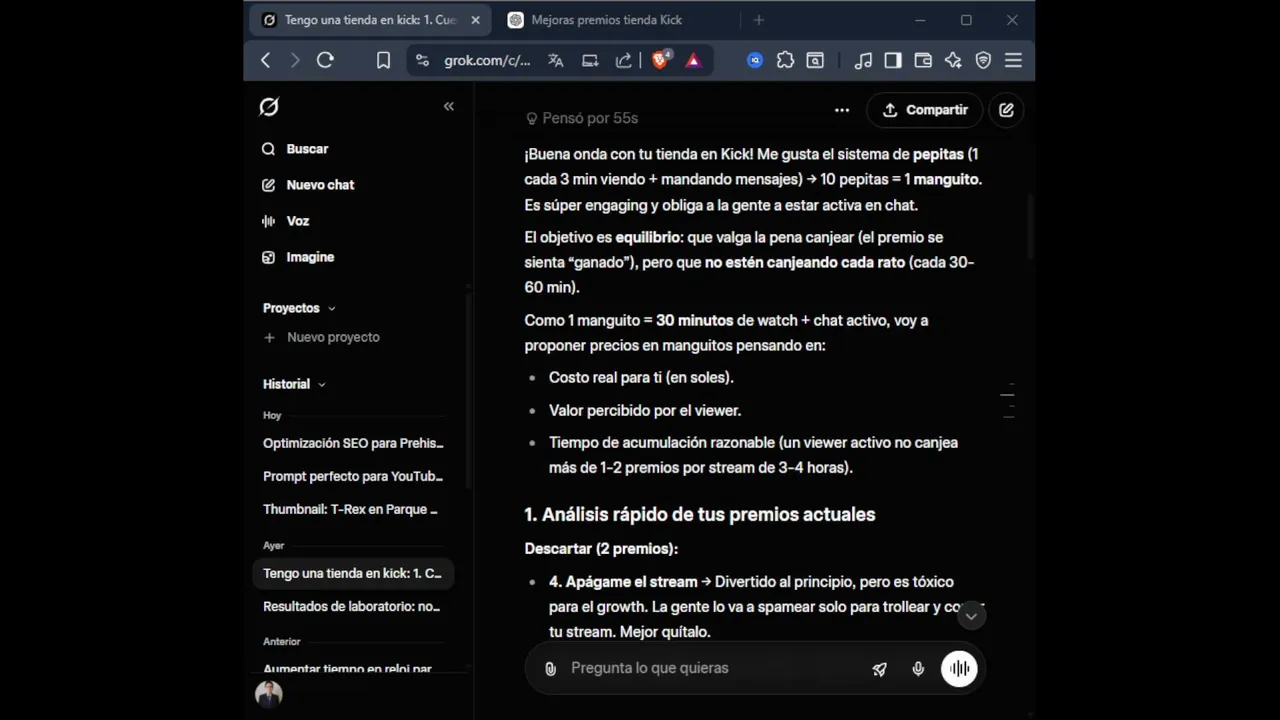
Task: Open chat Prompt perfecto para YouTub...
Action: pyautogui.click(x=353, y=476)
